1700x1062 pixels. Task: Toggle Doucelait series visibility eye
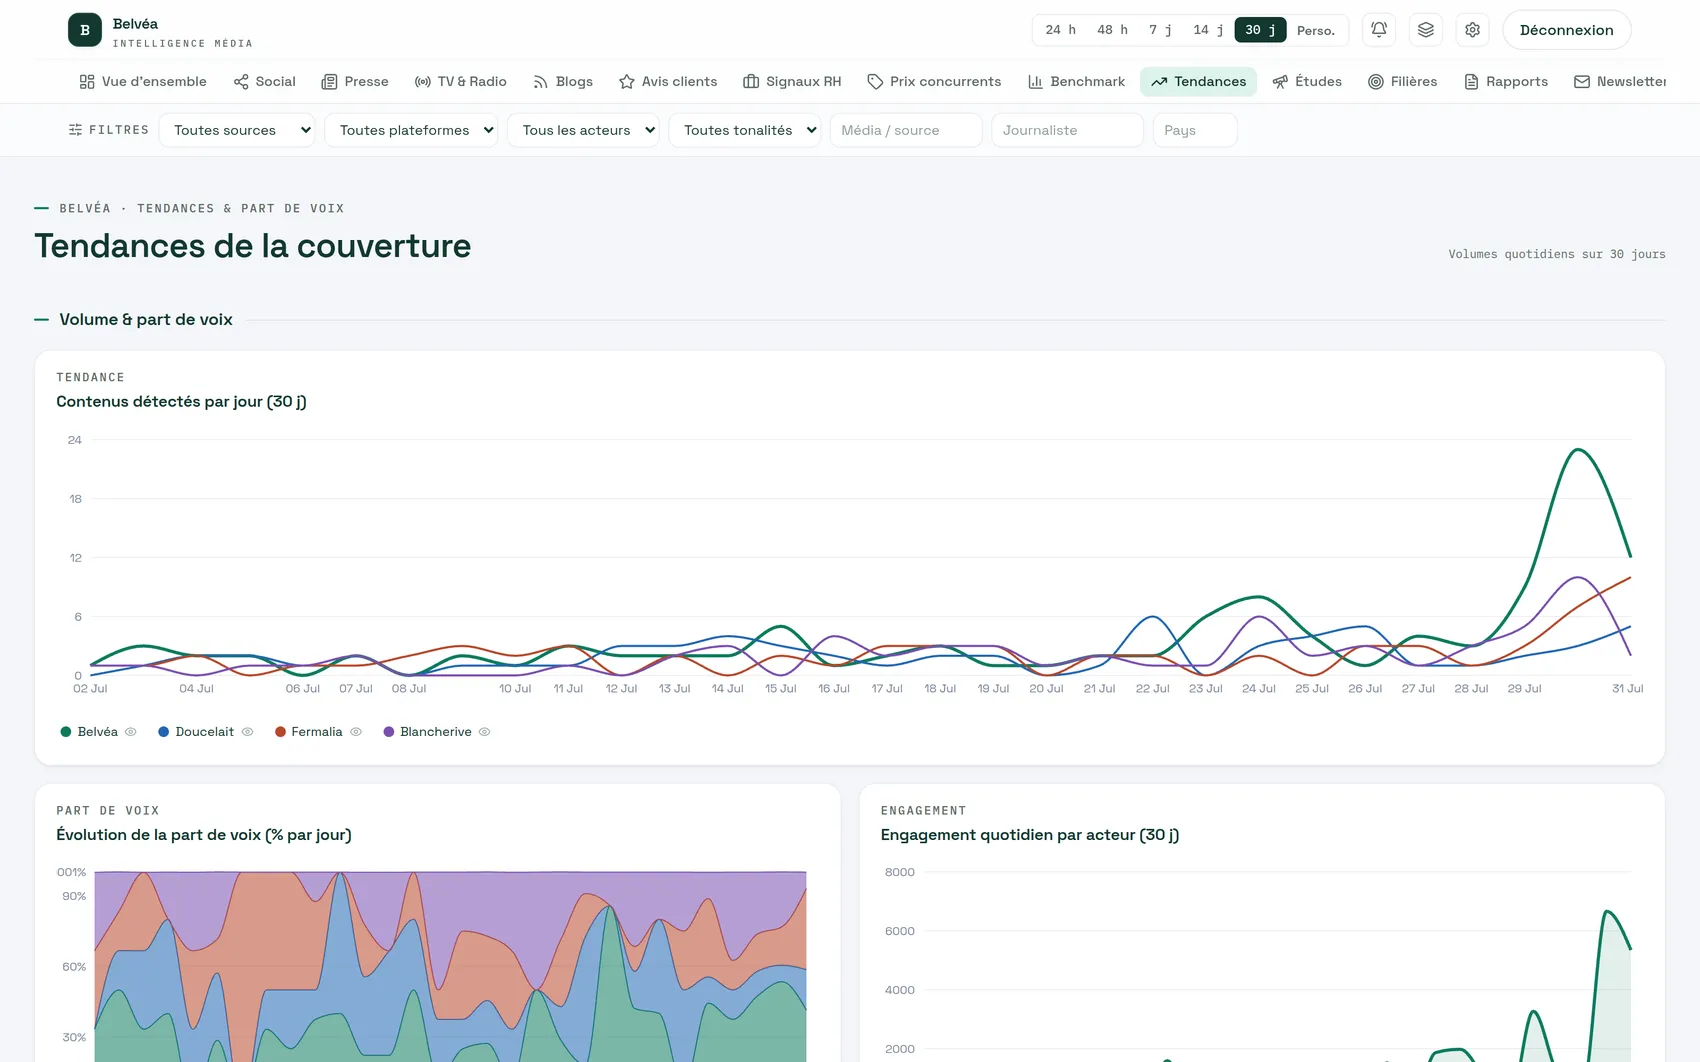pyautogui.click(x=248, y=732)
